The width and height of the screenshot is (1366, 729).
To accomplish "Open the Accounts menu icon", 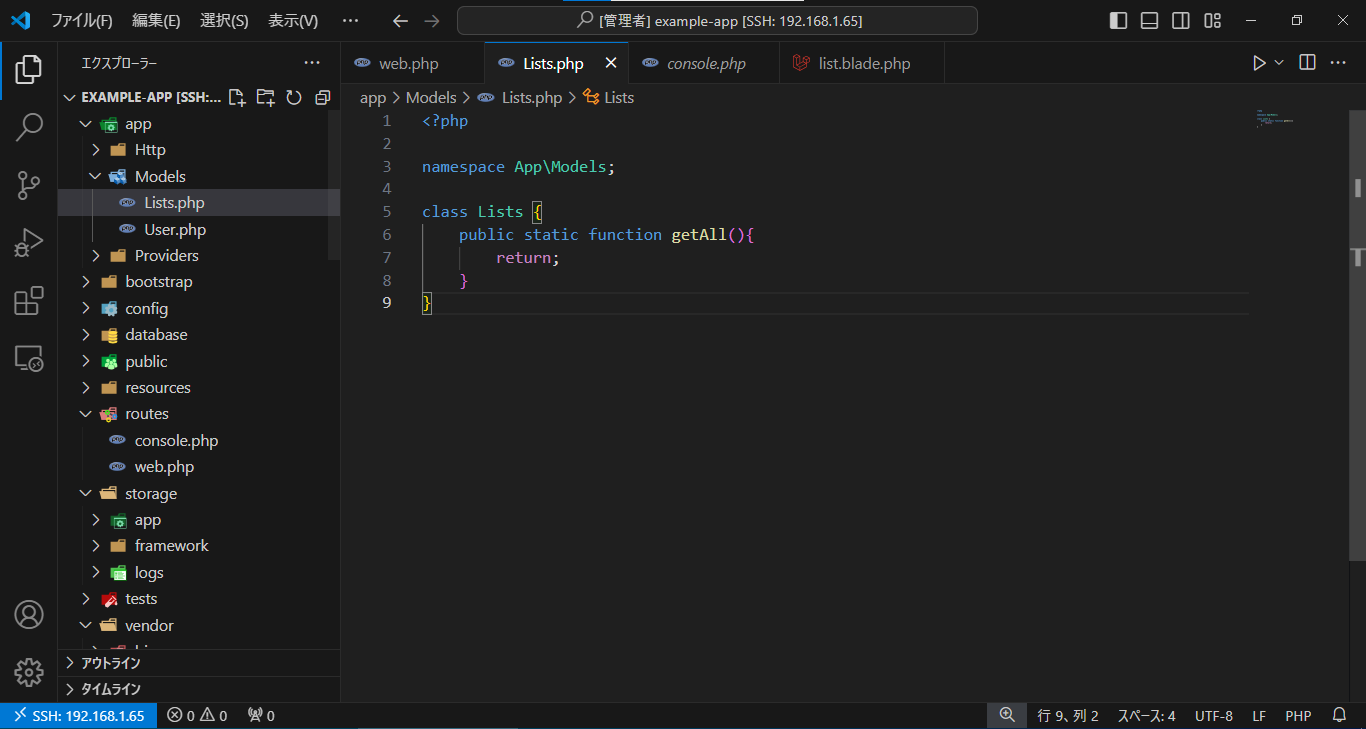I will (x=29, y=614).
